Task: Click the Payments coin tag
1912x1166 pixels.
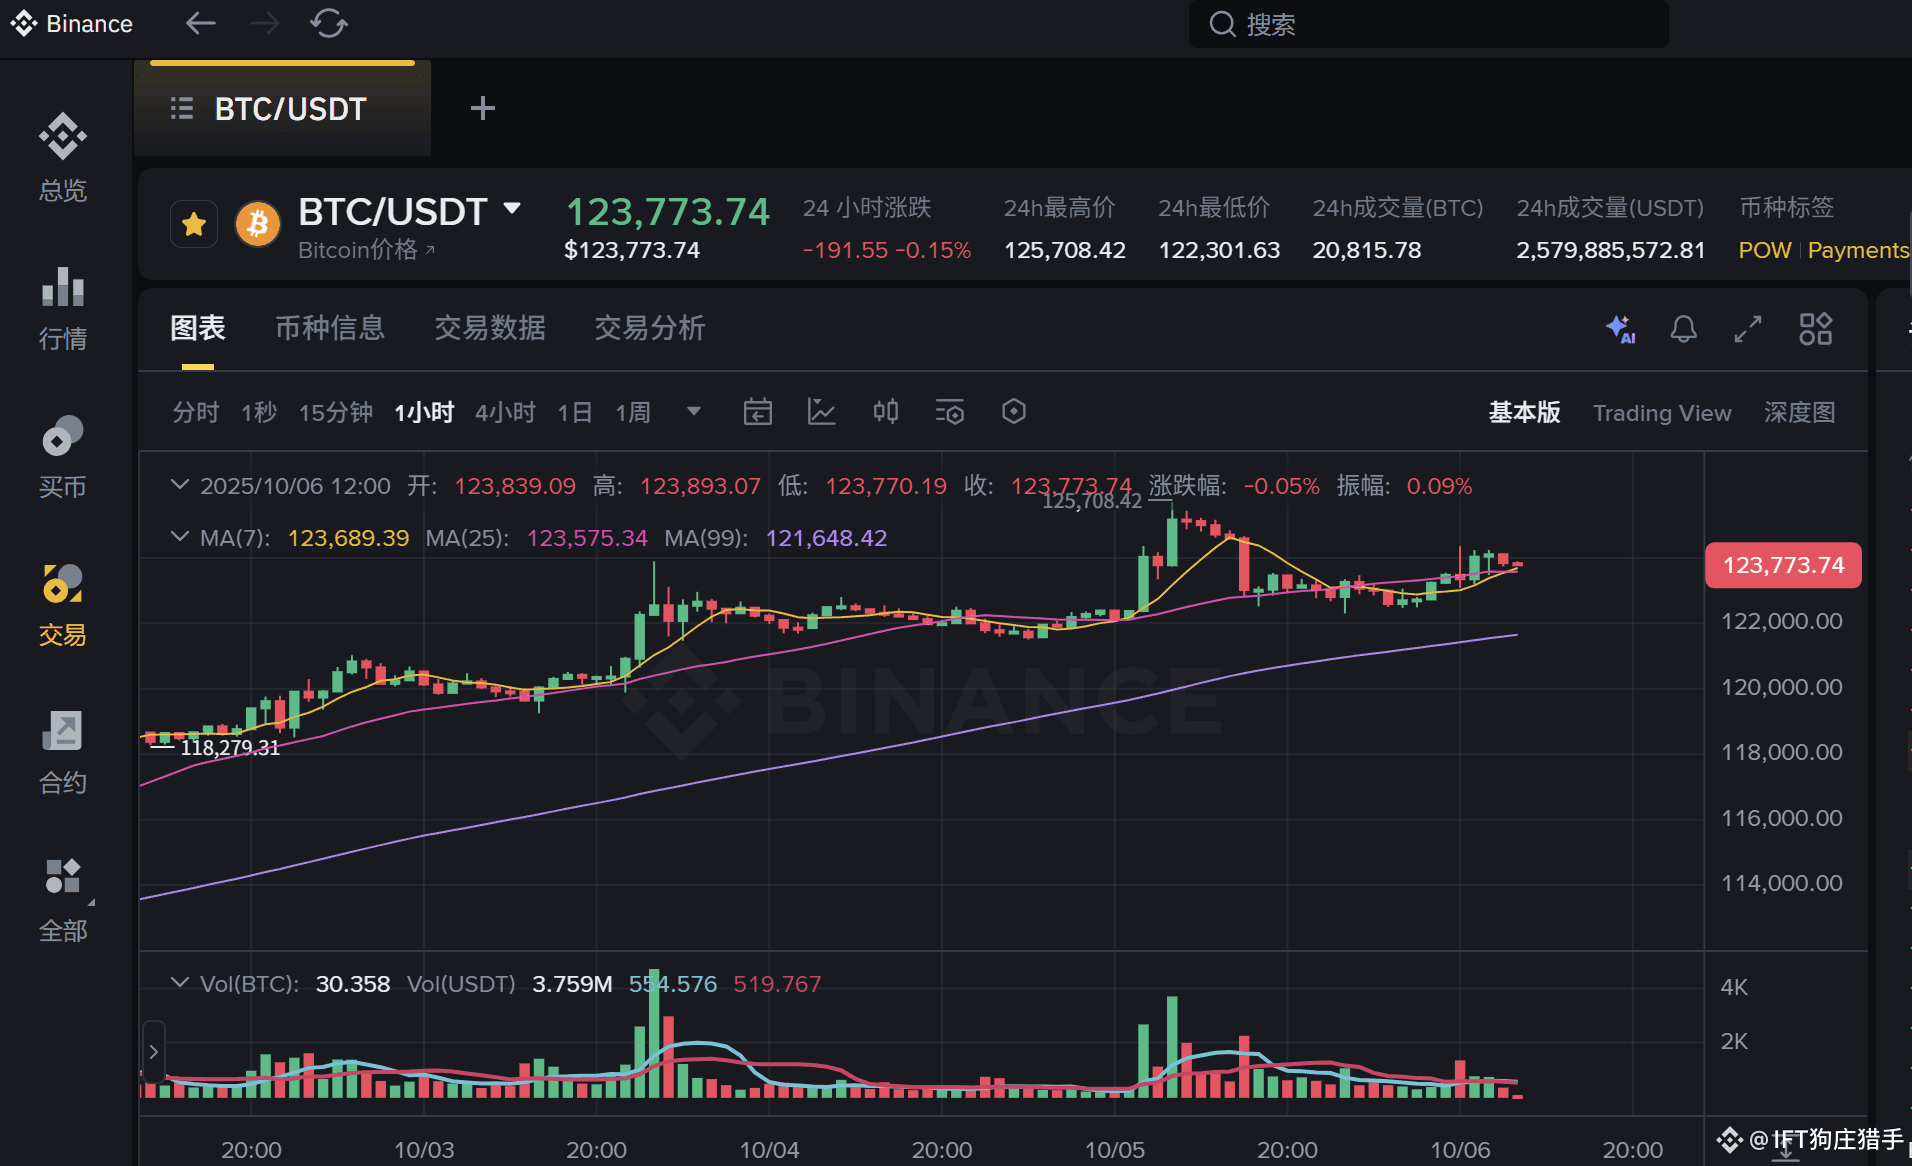Action: coord(1858,250)
